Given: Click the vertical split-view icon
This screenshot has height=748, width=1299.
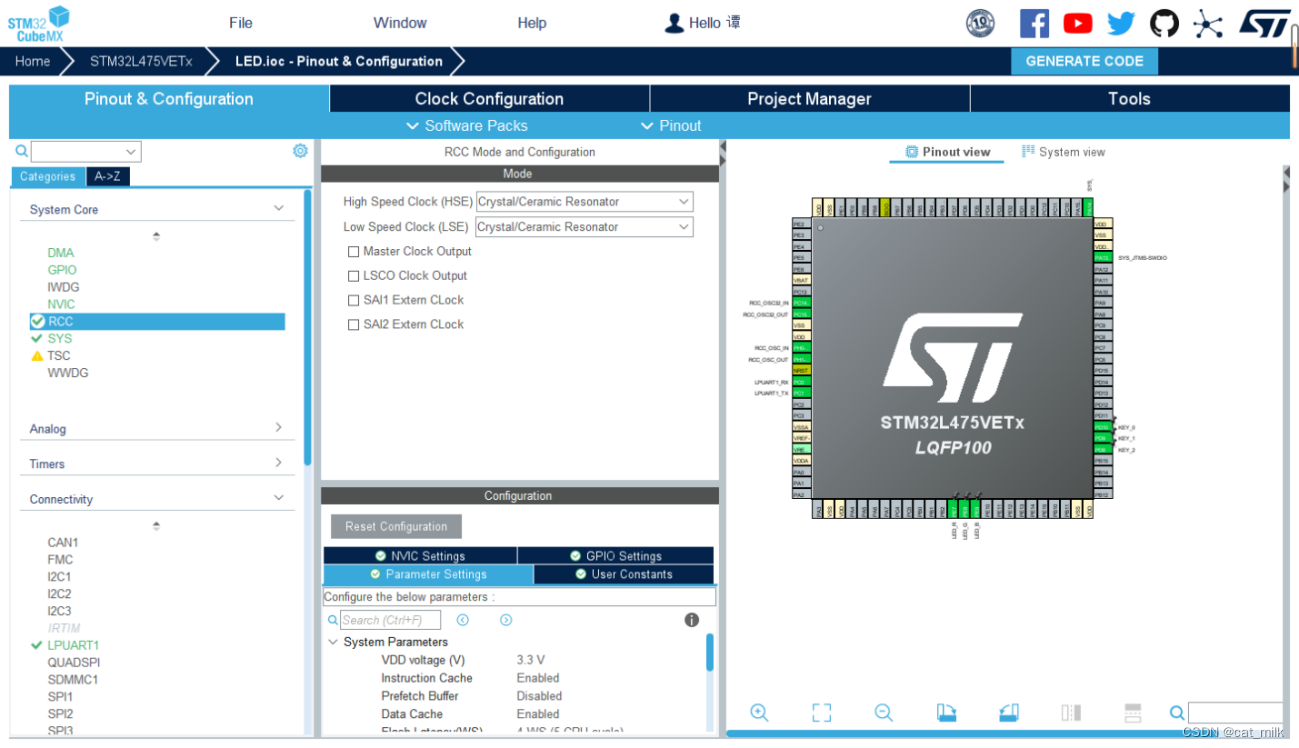Looking at the screenshot, I should (1071, 713).
